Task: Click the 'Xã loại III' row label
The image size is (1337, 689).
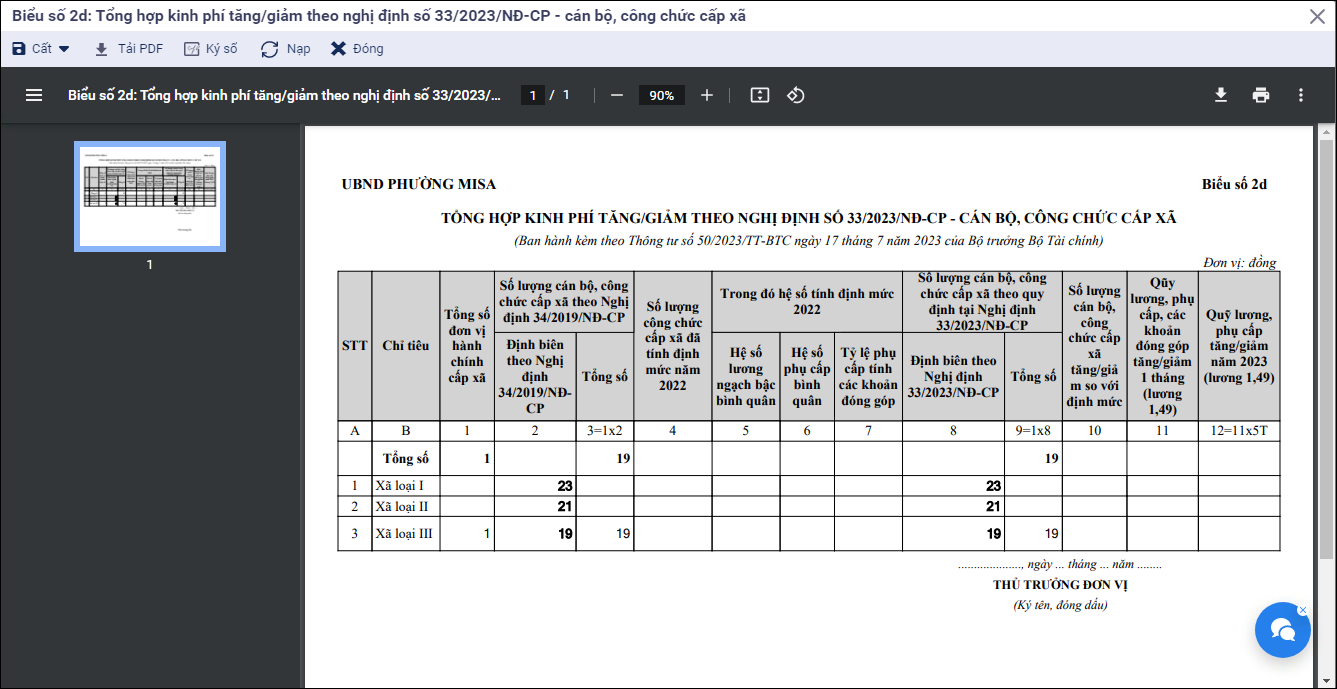Action: (x=404, y=533)
